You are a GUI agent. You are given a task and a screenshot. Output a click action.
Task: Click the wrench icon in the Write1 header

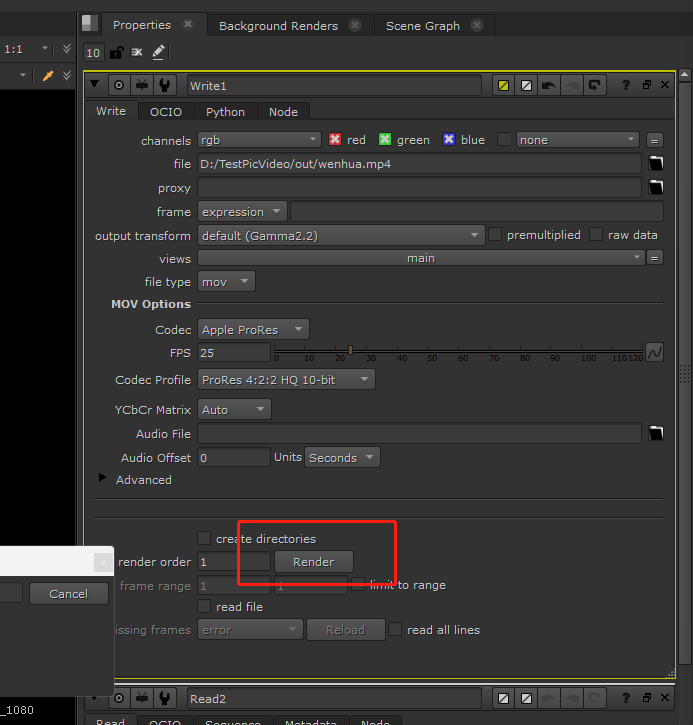coord(165,86)
